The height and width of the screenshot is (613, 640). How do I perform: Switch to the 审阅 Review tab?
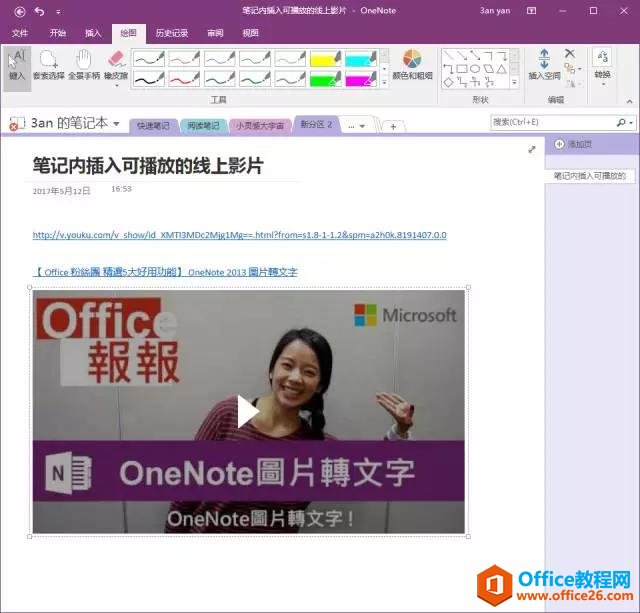pyautogui.click(x=215, y=33)
